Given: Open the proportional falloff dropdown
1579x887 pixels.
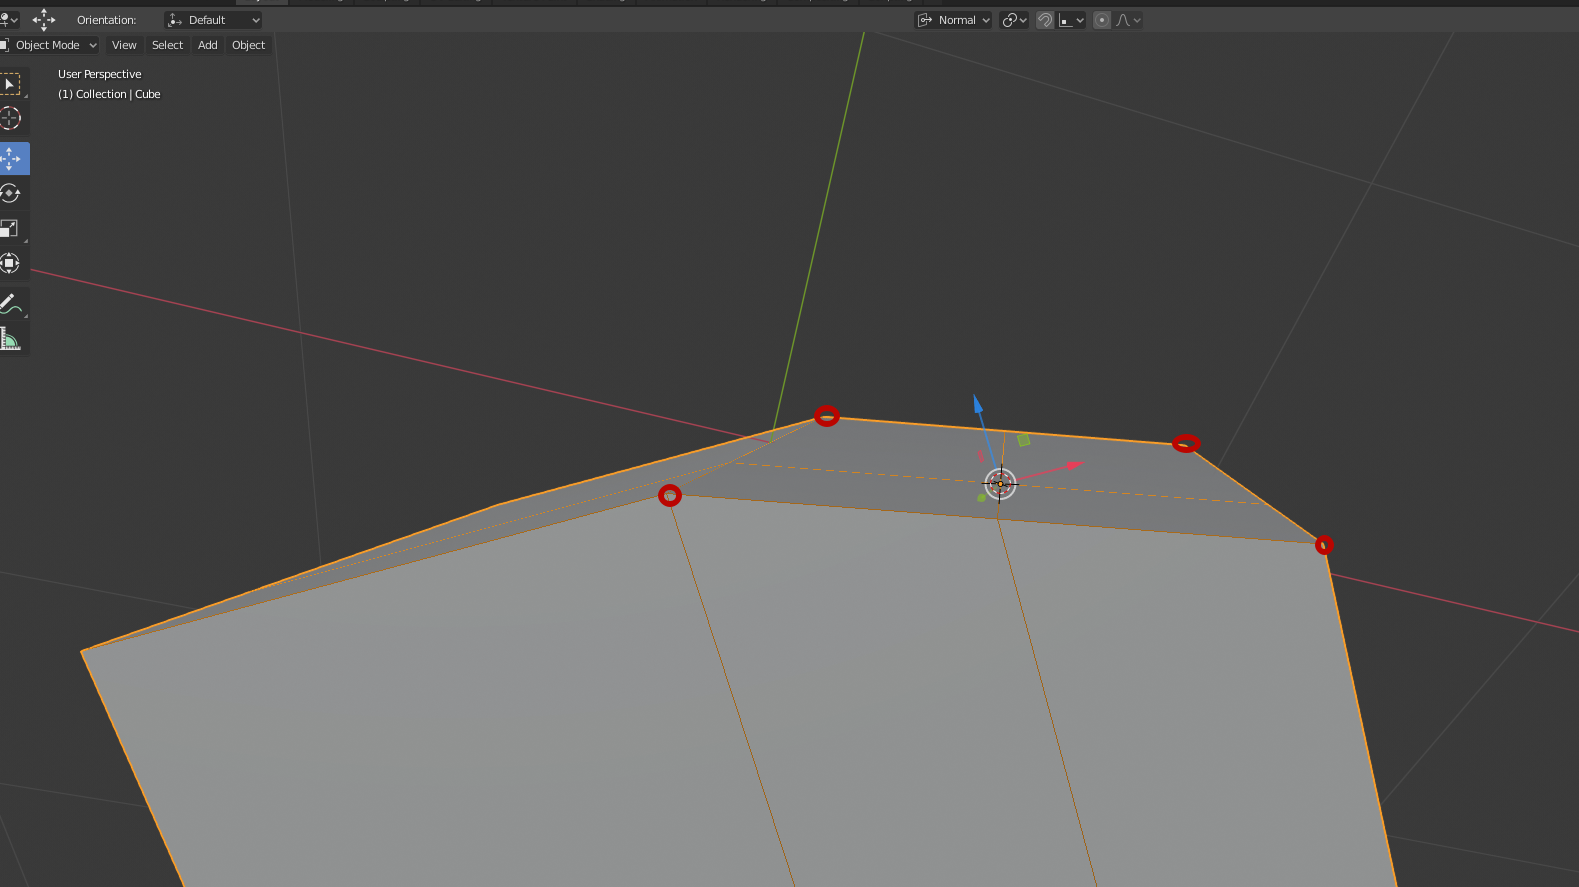Looking at the screenshot, I should pyautogui.click(x=1128, y=20).
